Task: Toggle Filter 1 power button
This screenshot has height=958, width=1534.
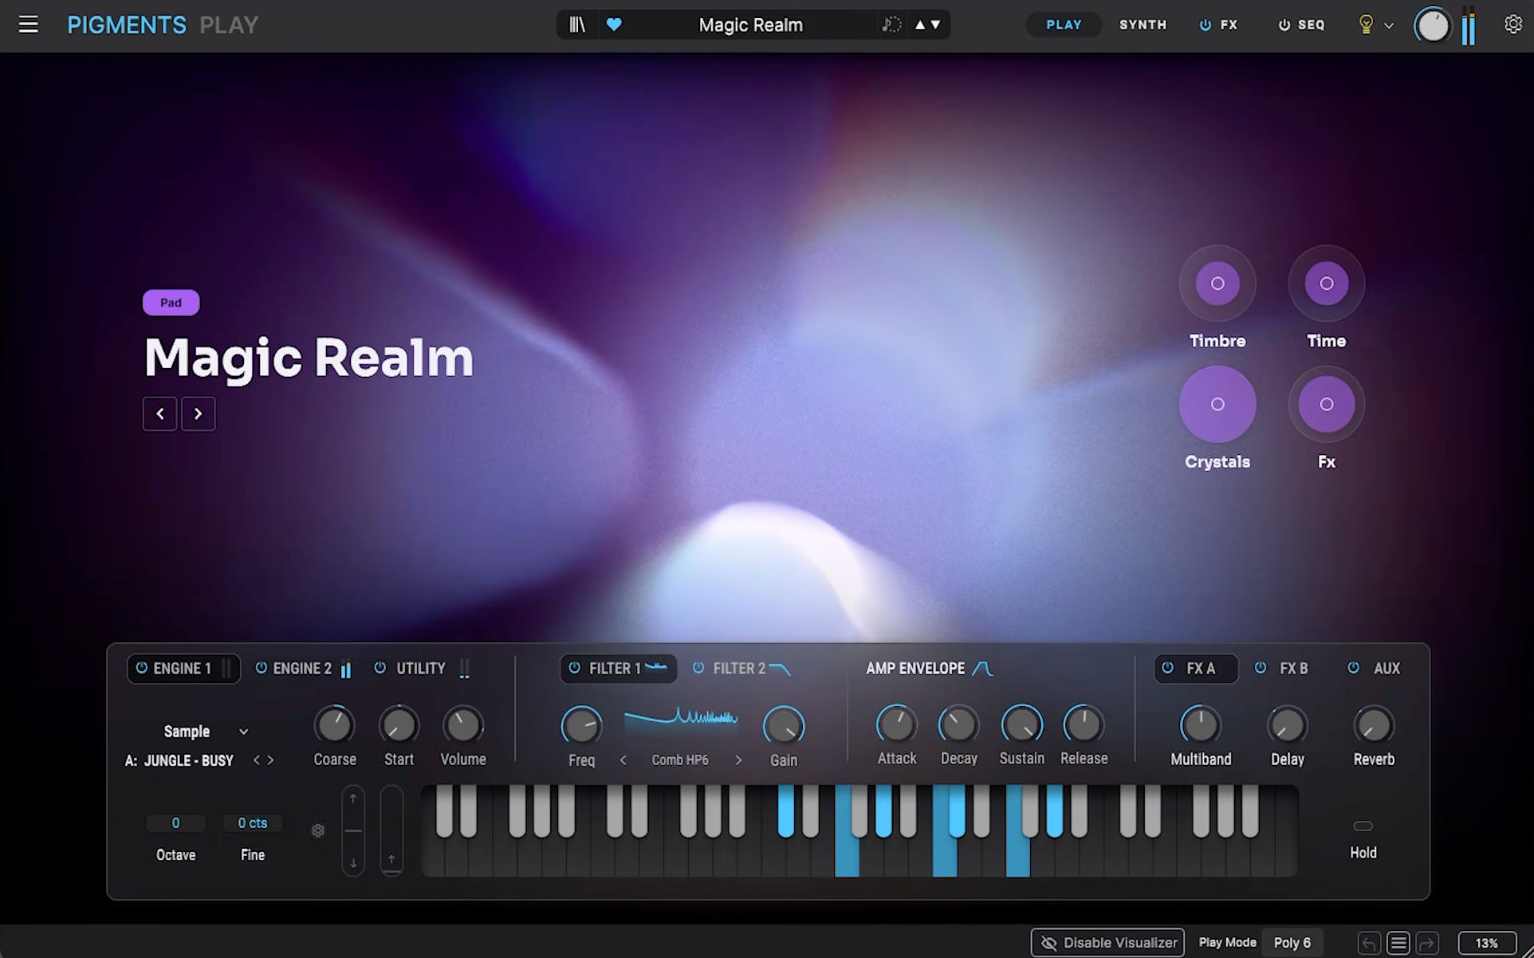Action: point(574,668)
